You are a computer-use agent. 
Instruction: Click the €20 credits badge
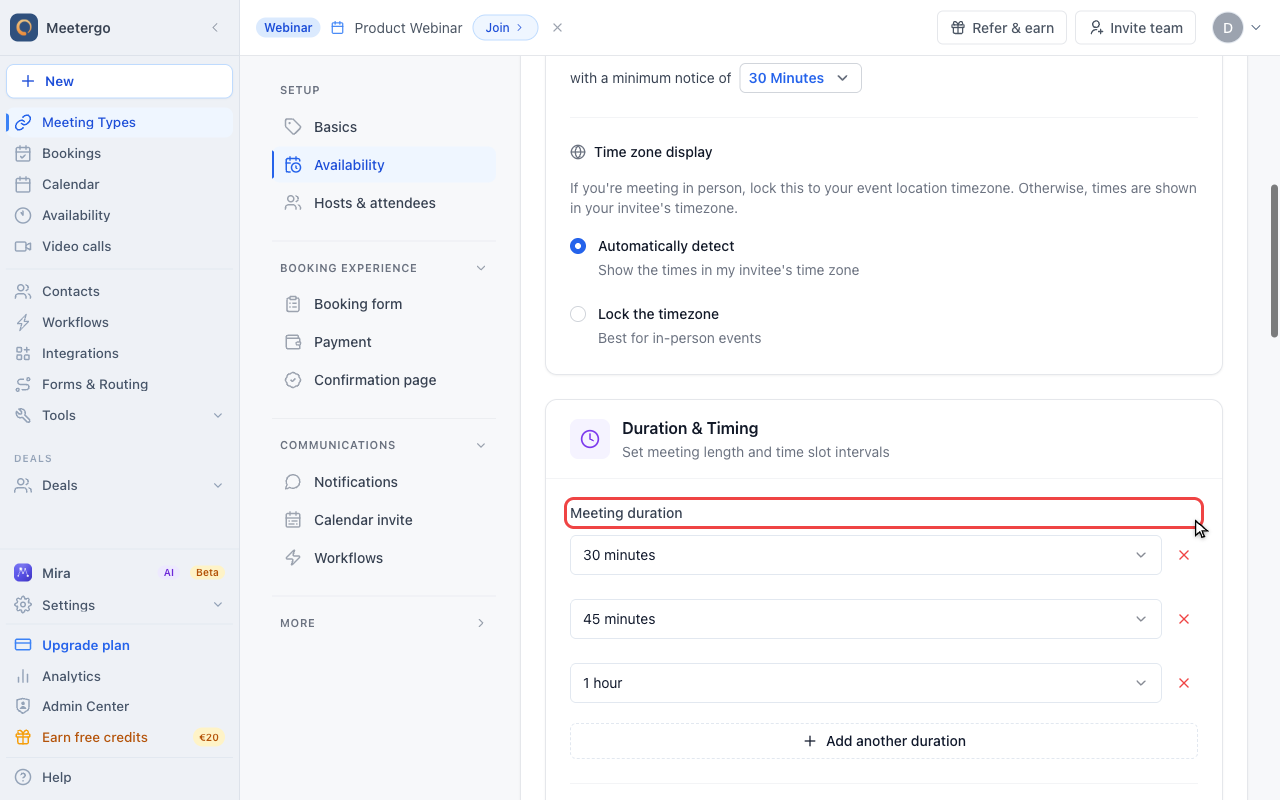click(209, 737)
